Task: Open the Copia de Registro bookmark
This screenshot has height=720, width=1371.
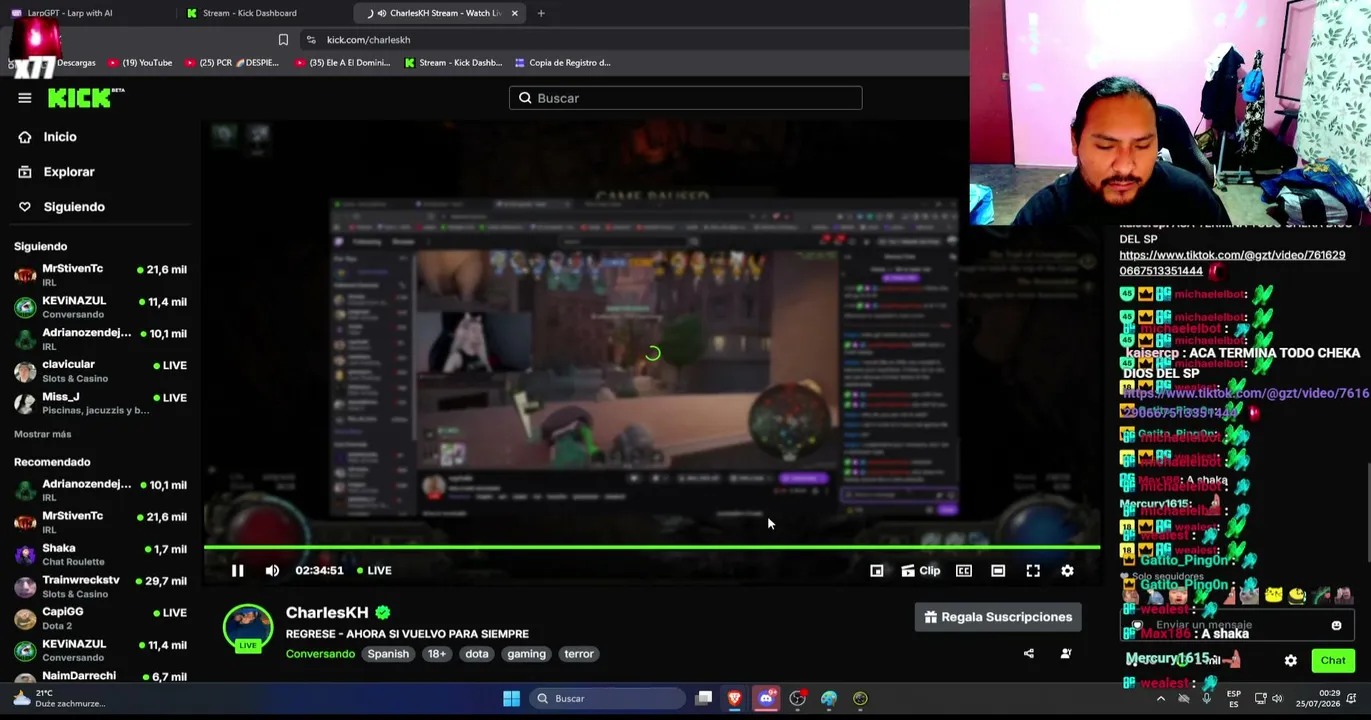Action: [x=562, y=63]
